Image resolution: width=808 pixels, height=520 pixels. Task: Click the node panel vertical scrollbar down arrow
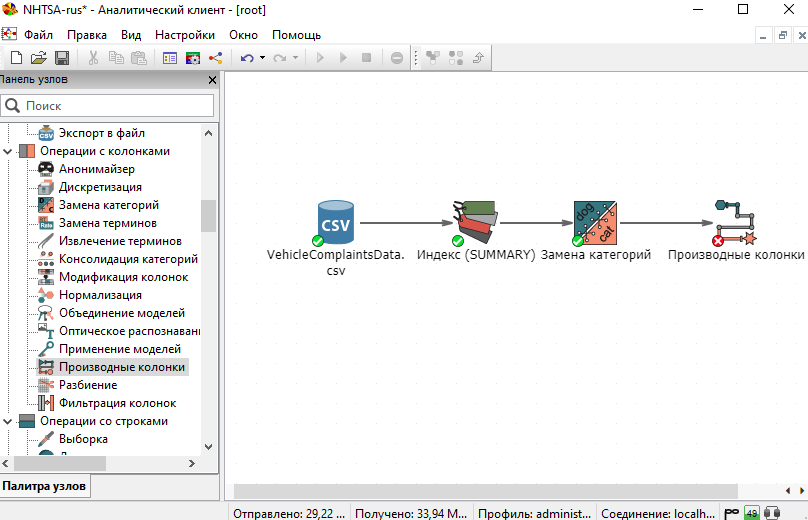coord(208,446)
